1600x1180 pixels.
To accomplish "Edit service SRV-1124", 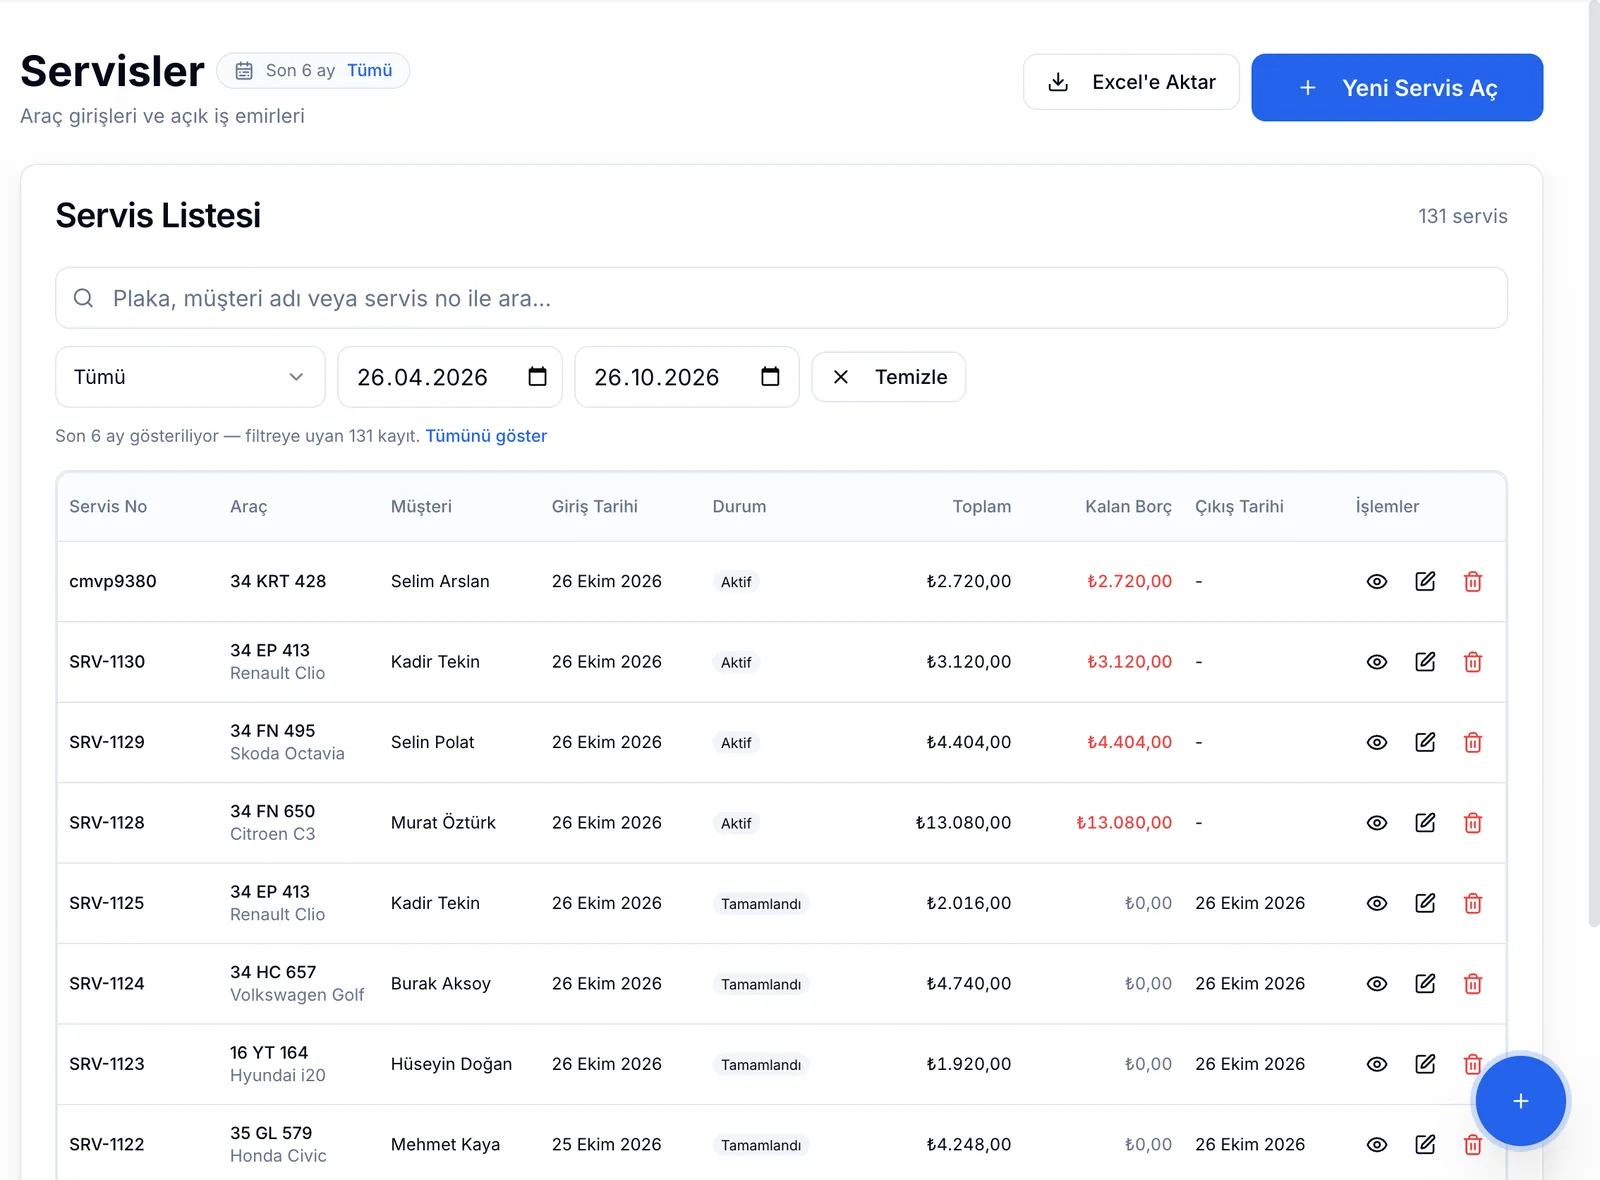I will [x=1425, y=984].
